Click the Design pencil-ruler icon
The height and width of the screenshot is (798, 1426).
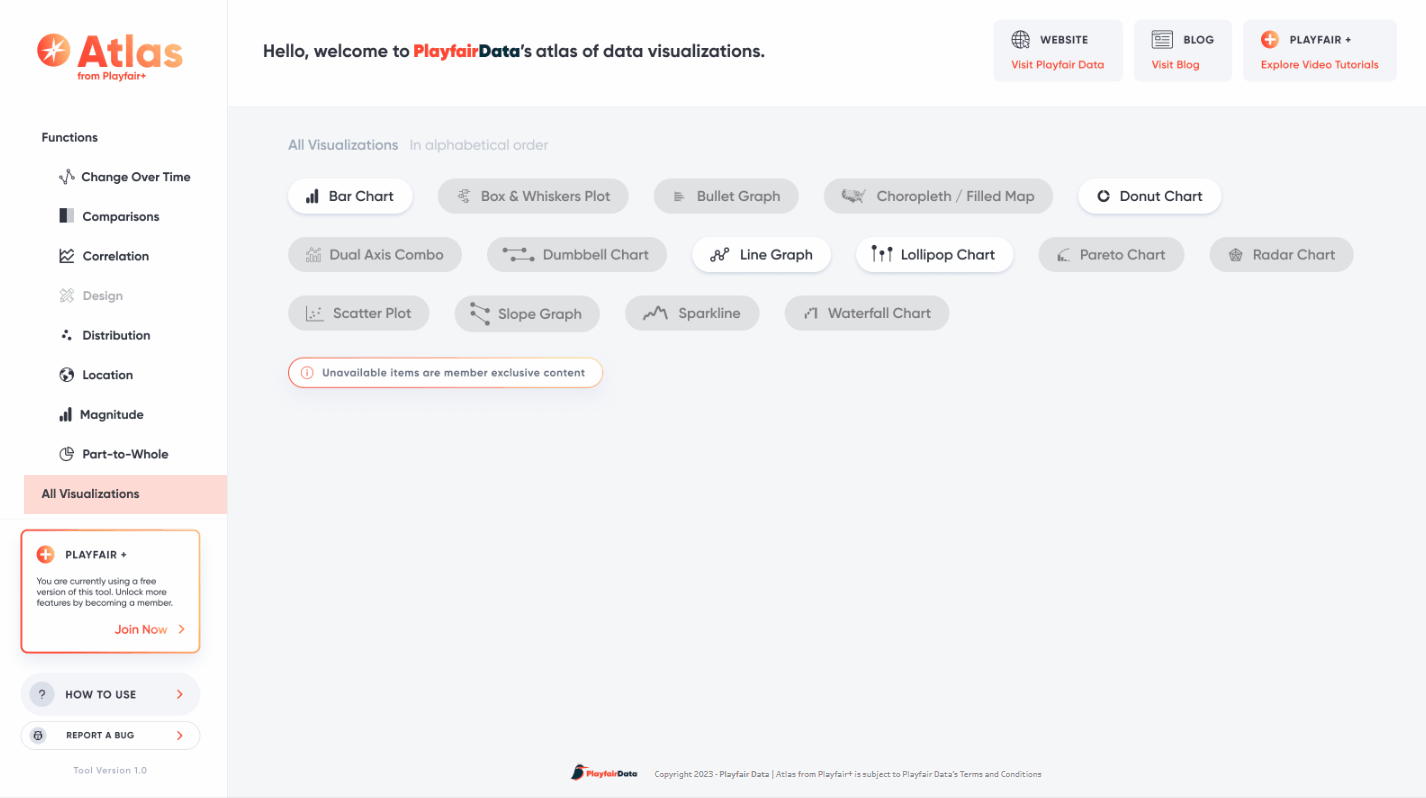(67, 296)
